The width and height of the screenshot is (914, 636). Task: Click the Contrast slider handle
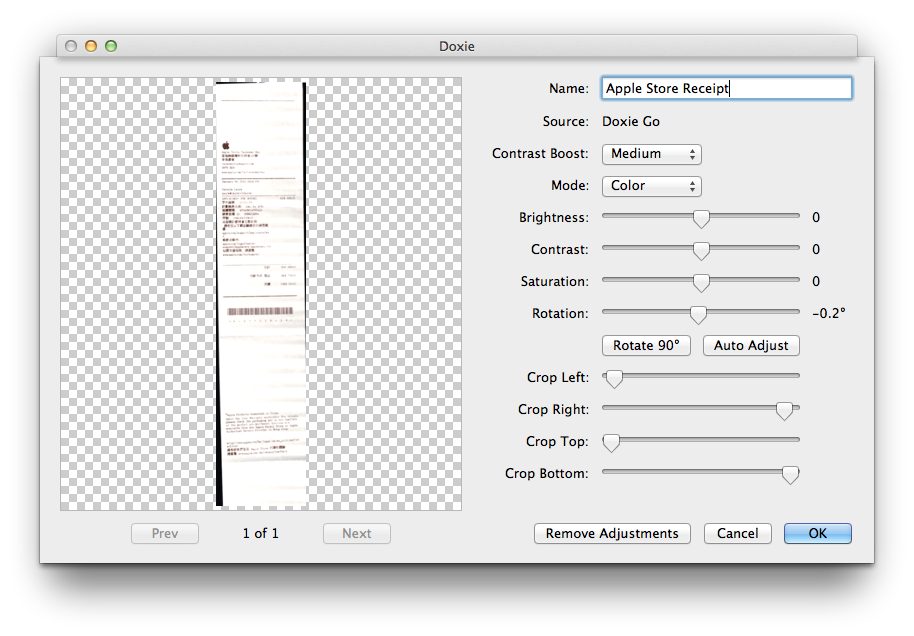pos(701,250)
